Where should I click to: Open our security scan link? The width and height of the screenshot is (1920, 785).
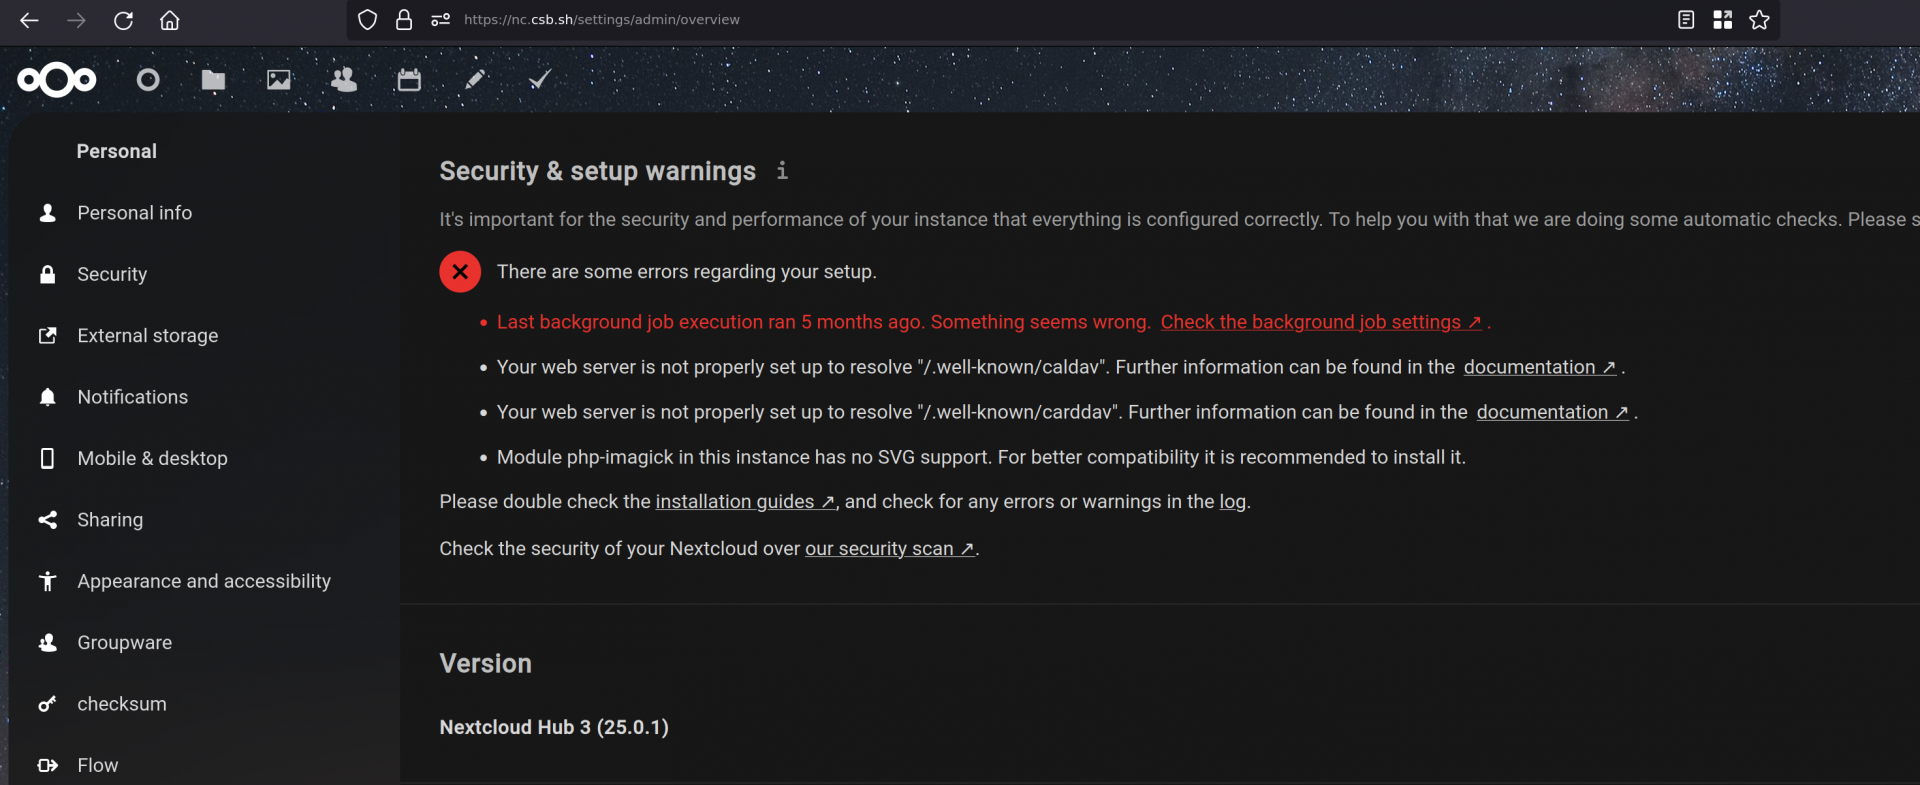(890, 549)
